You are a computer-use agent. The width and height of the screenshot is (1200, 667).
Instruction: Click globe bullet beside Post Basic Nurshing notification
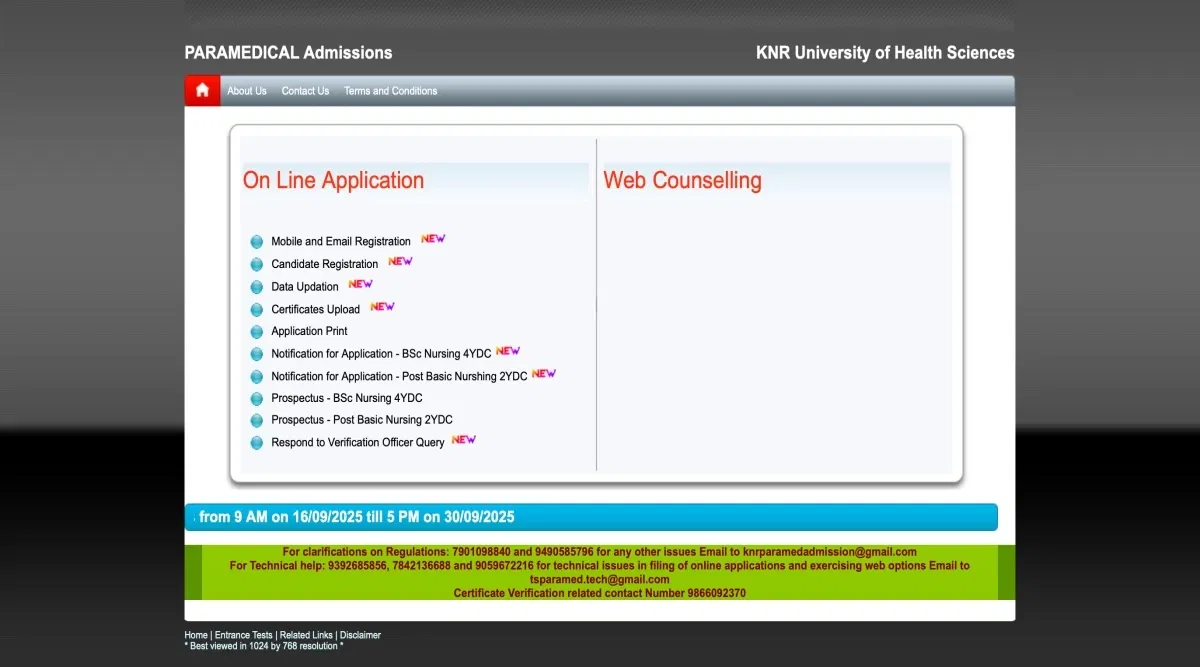[x=257, y=376]
